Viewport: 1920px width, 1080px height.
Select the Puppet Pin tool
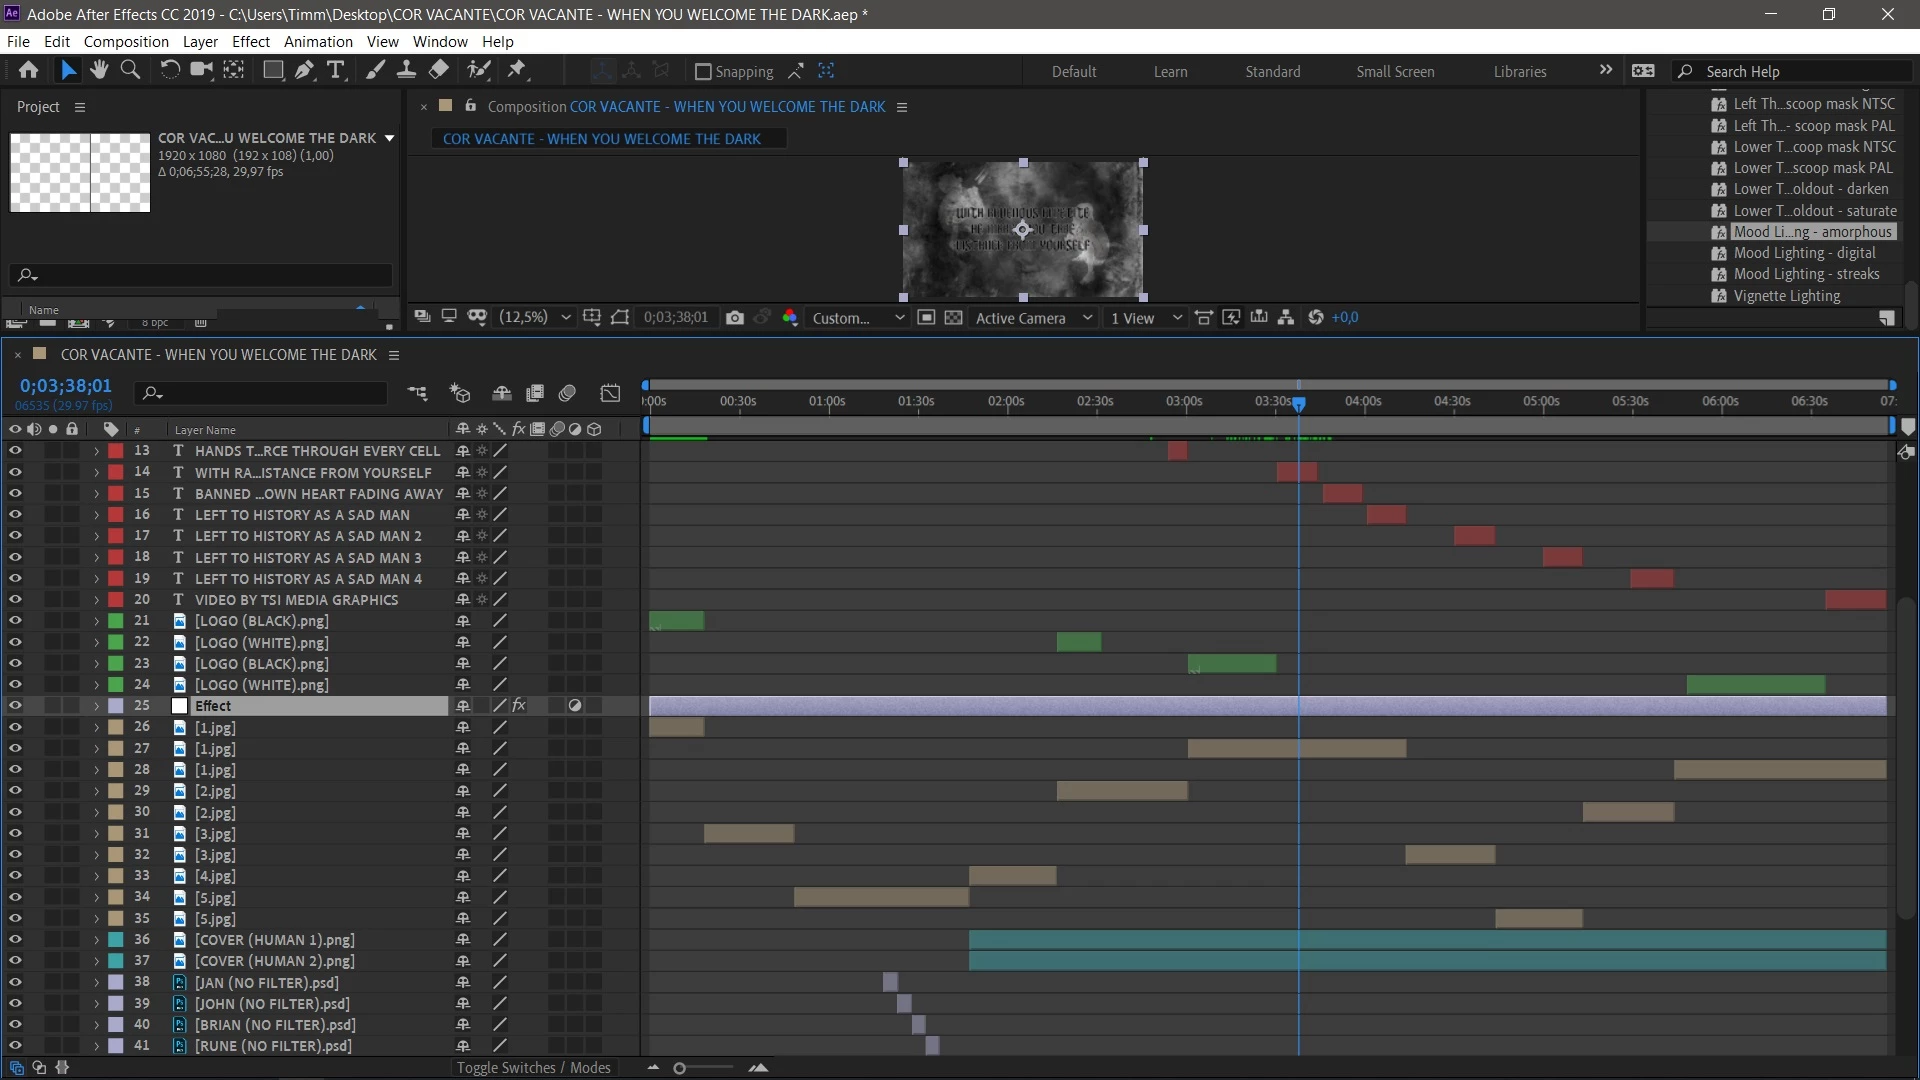516,70
